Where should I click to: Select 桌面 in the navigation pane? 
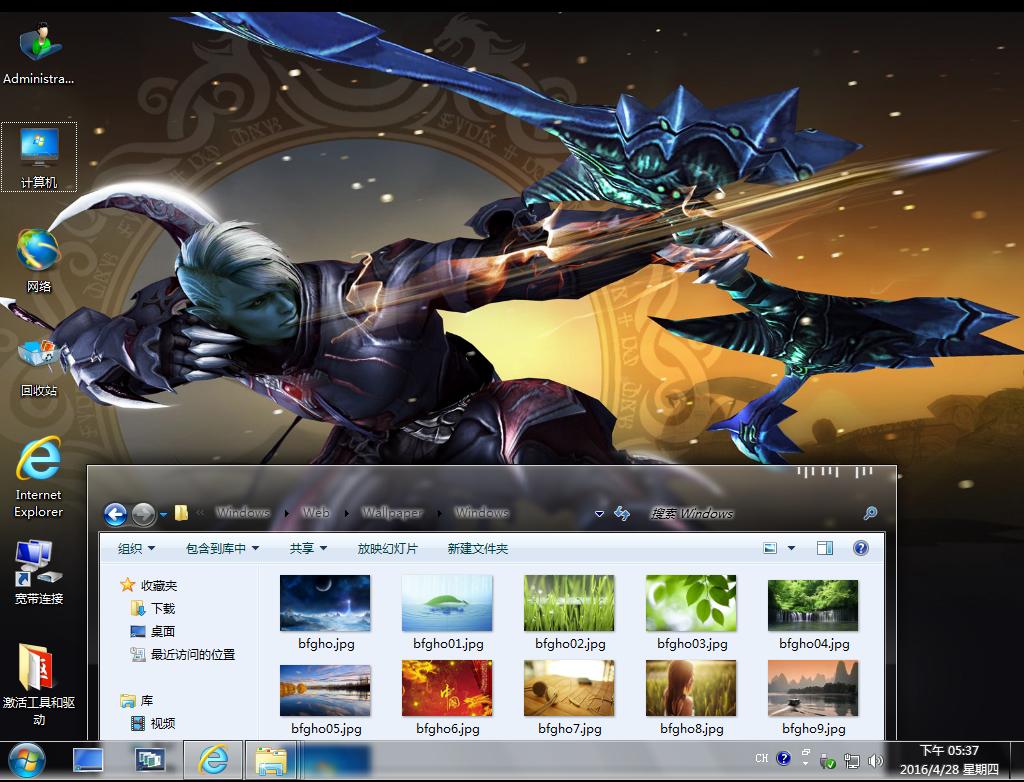coord(153,631)
